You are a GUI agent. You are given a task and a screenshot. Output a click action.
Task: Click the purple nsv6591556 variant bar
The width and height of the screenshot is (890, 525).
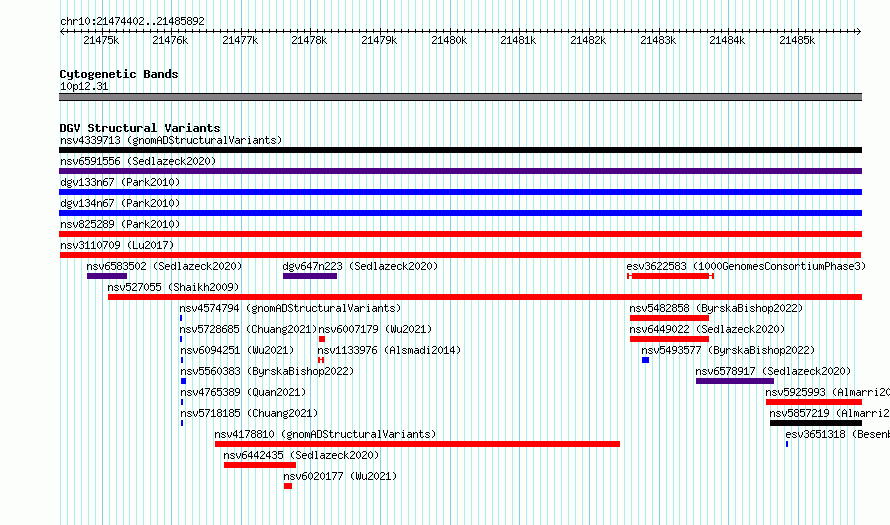click(460, 171)
